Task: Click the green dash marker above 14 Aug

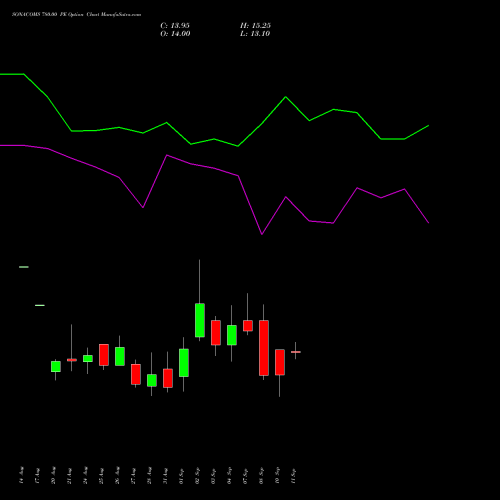Action: (24, 267)
